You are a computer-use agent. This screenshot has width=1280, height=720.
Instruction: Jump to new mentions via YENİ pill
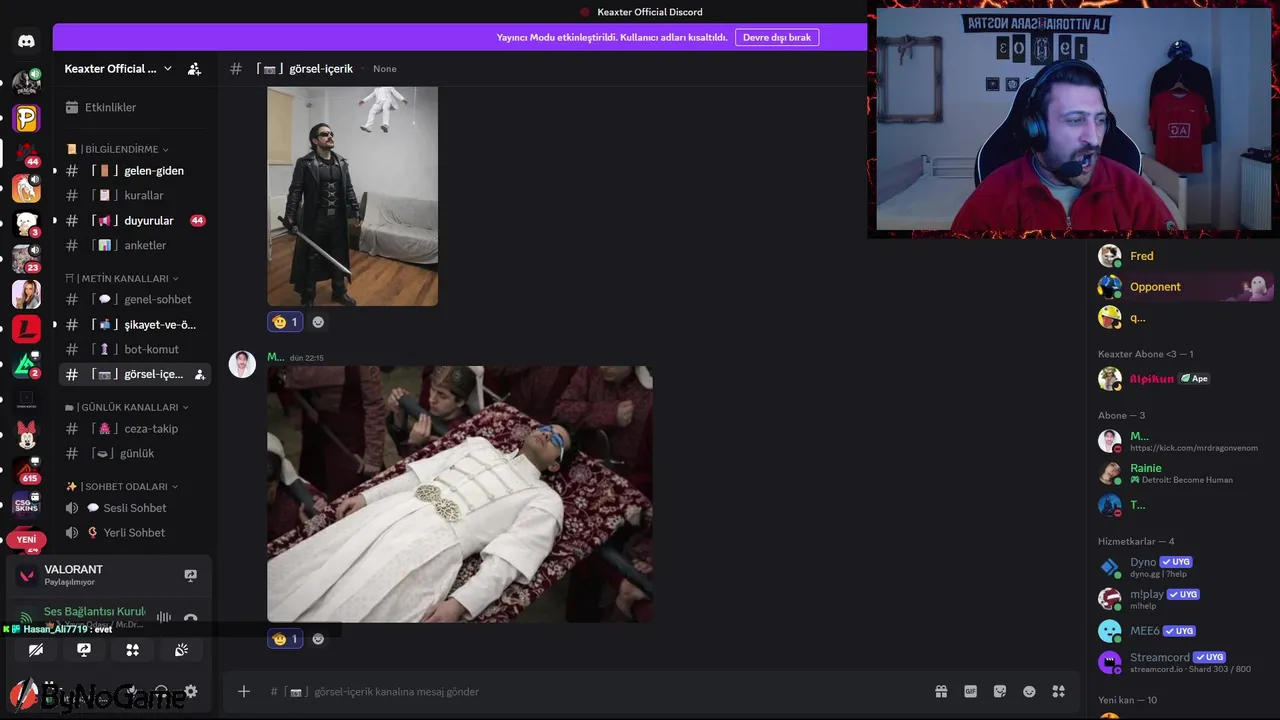pos(26,539)
